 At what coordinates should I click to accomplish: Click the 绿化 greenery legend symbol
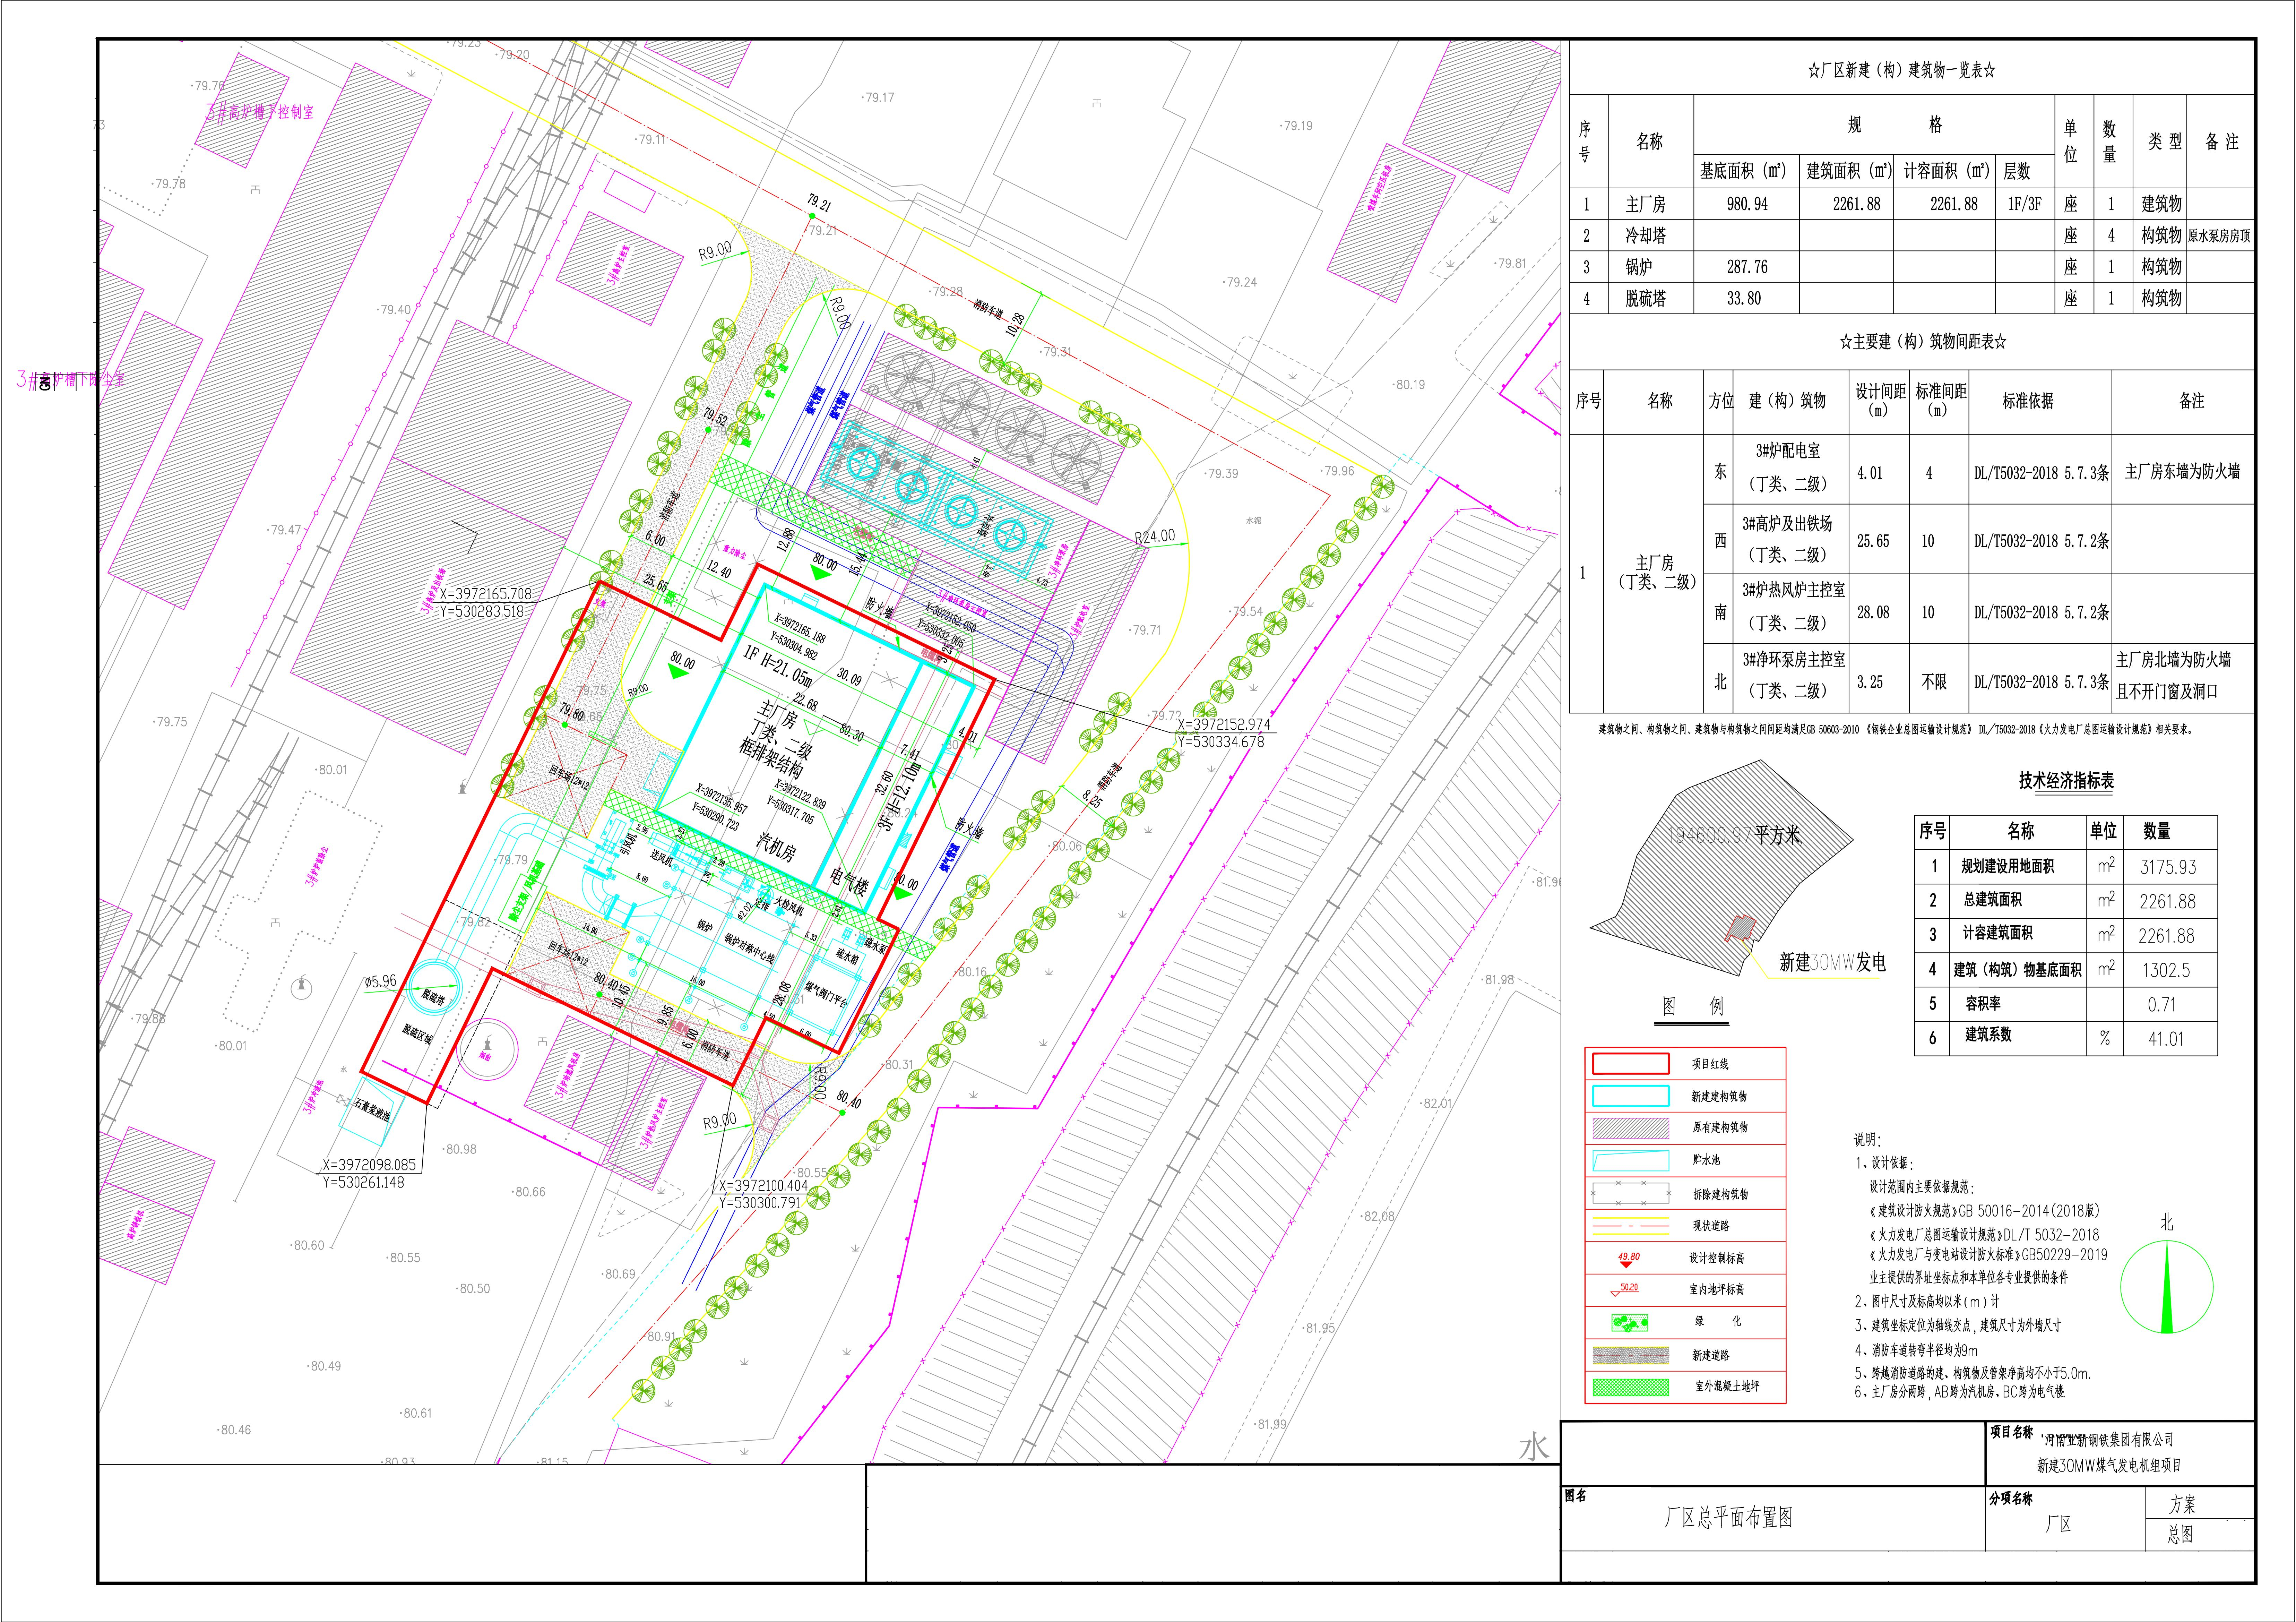pyautogui.click(x=1630, y=1323)
